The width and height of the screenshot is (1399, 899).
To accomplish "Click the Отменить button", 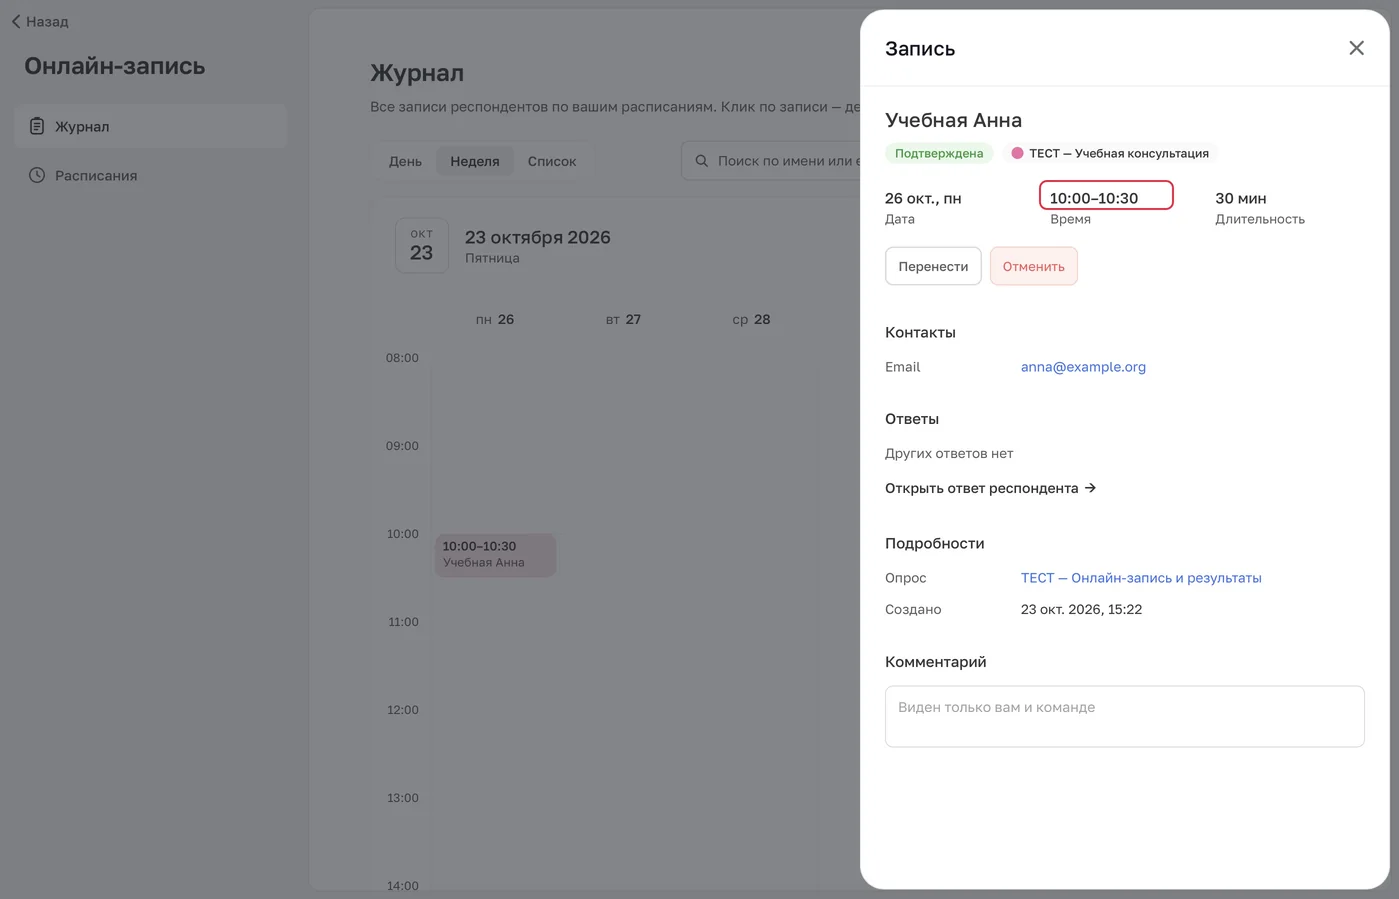I will pyautogui.click(x=1033, y=266).
